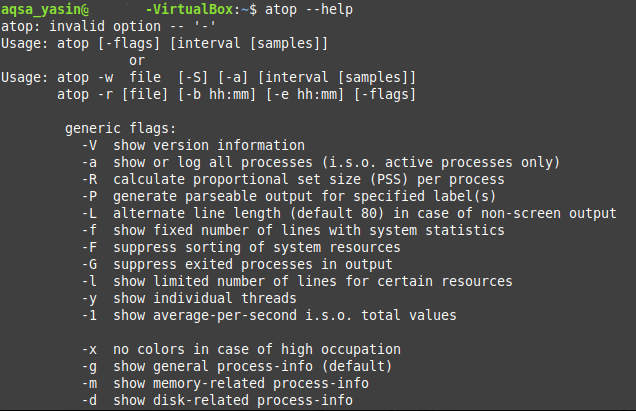Click the 'generic flags:' heading

[x=120, y=128]
